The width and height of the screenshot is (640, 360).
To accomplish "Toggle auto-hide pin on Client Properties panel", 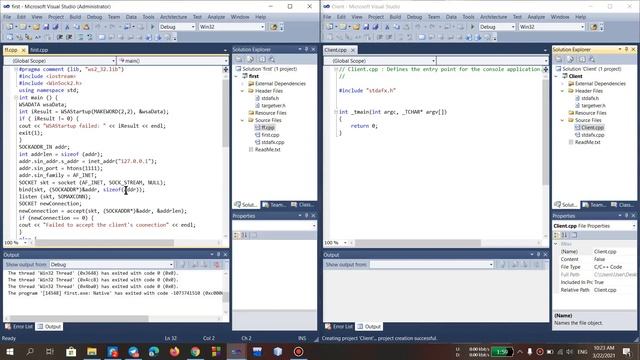I will pos(627,216).
